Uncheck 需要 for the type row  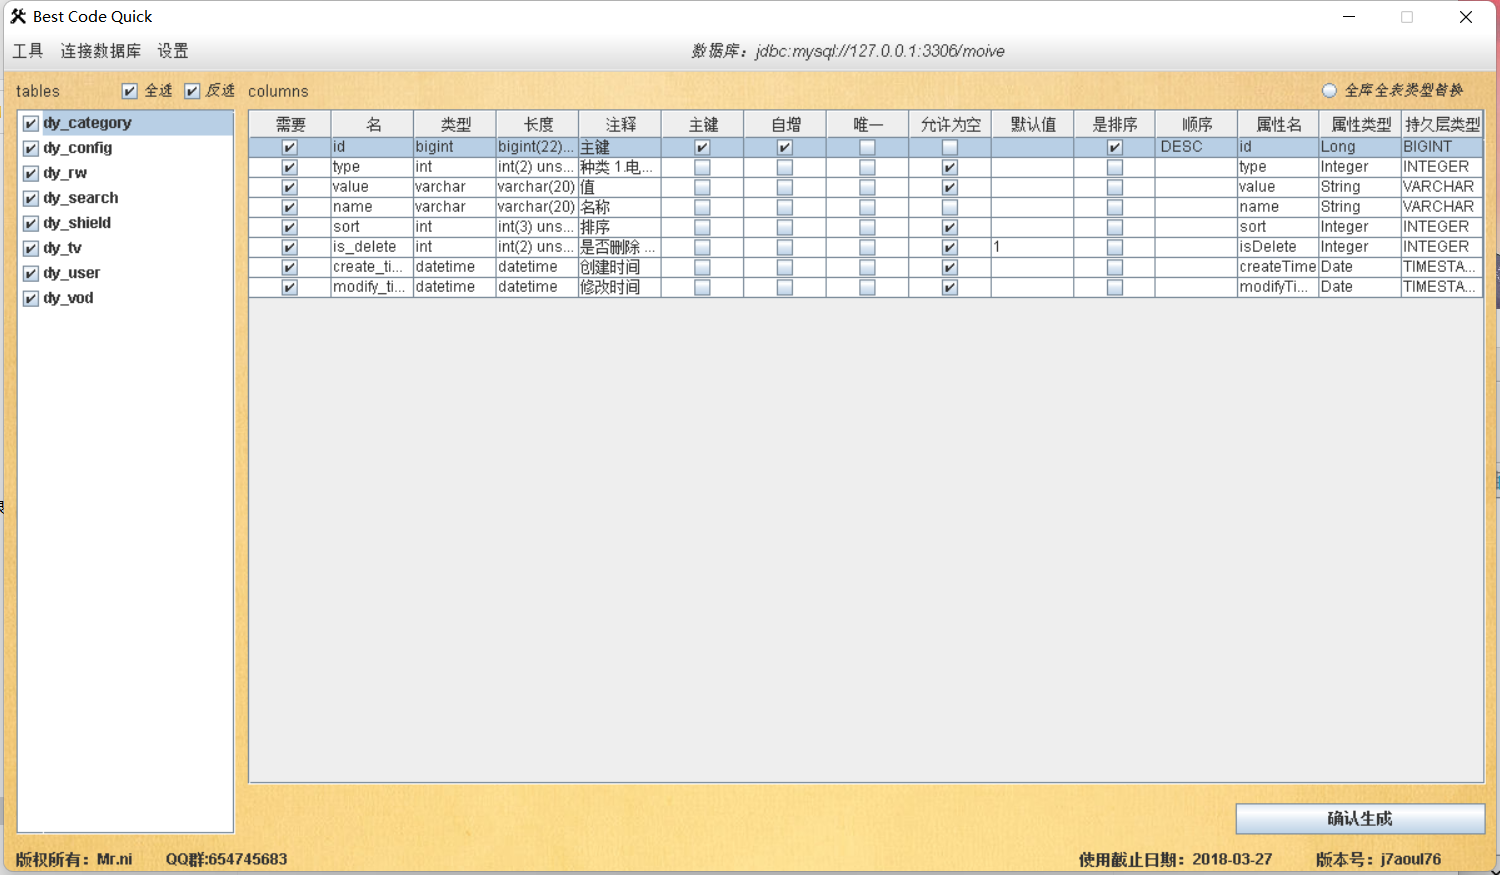pyautogui.click(x=289, y=167)
